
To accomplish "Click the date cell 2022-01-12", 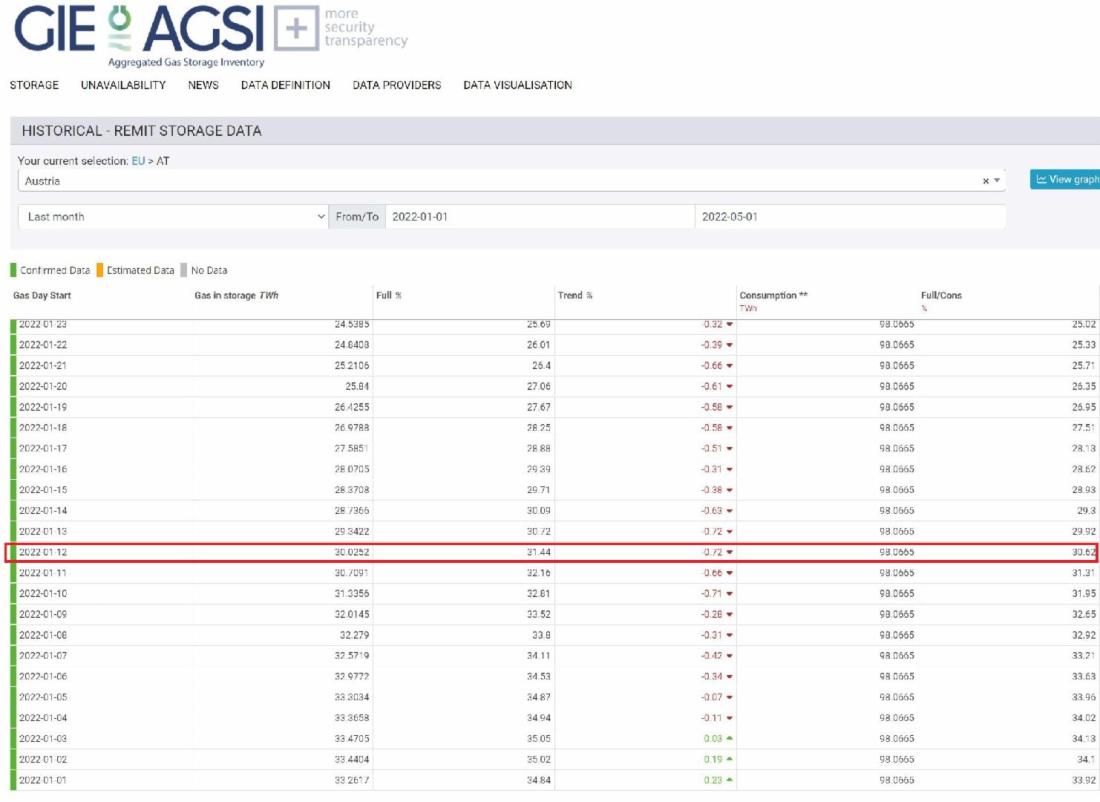I will coord(43,552).
